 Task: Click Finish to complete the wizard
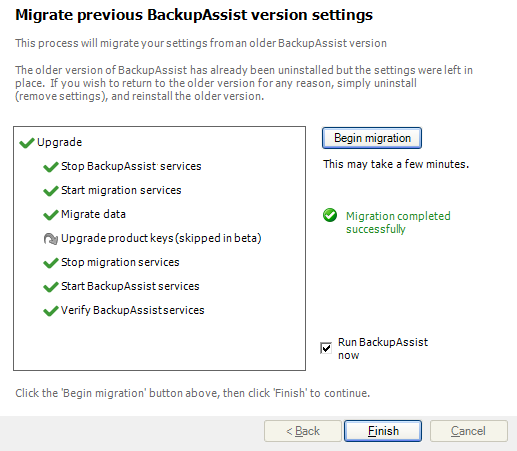tap(383, 431)
